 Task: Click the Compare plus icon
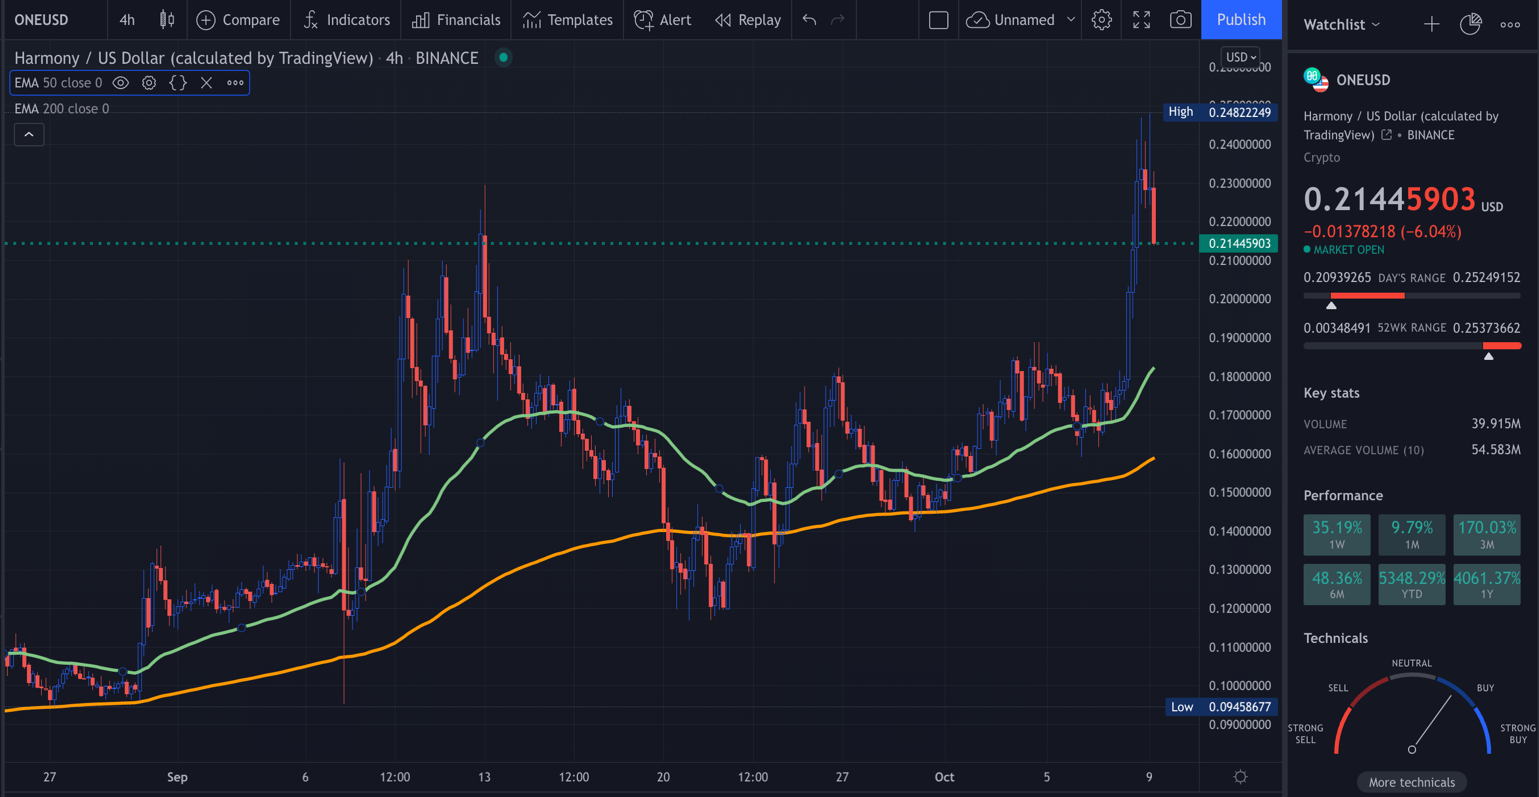click(x=206, y=20)
